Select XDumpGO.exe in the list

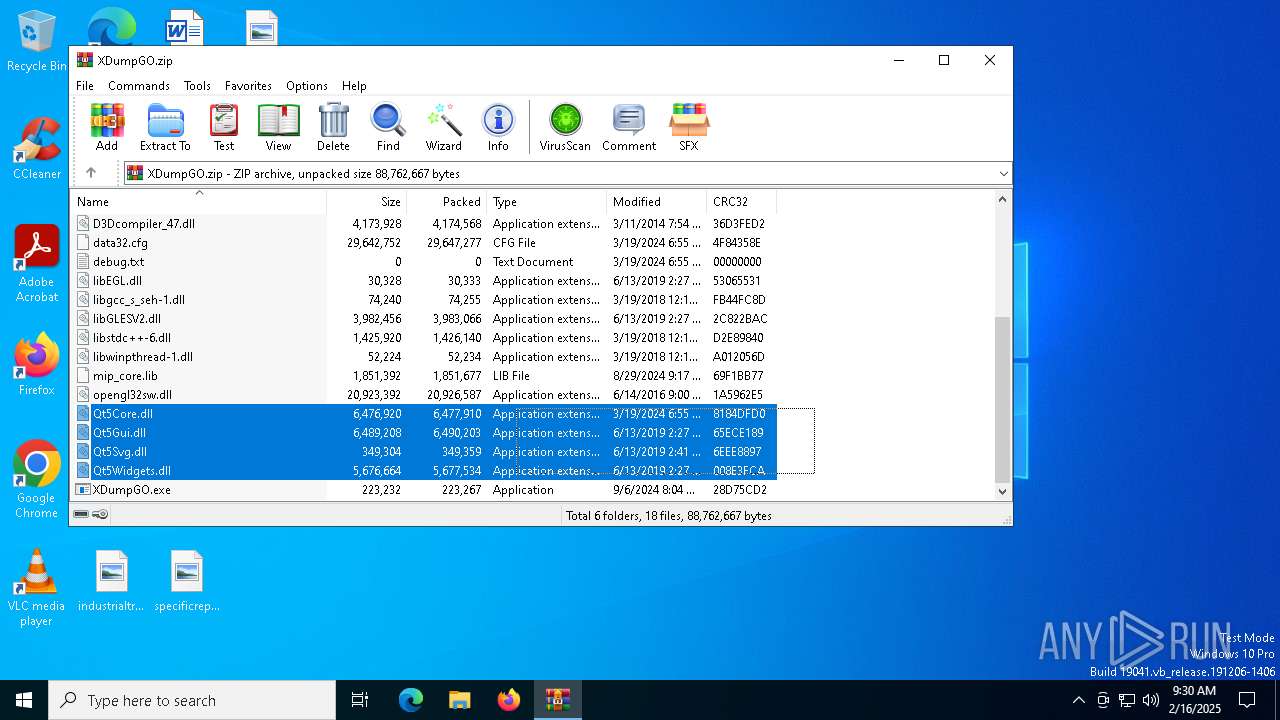424,490
